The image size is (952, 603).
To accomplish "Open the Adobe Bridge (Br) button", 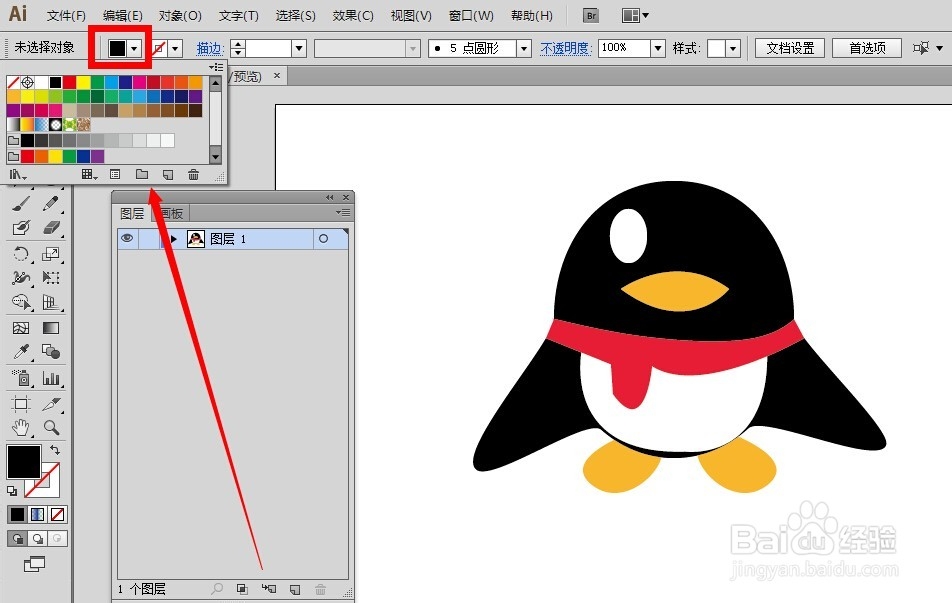I will click(x=591, y=16).
